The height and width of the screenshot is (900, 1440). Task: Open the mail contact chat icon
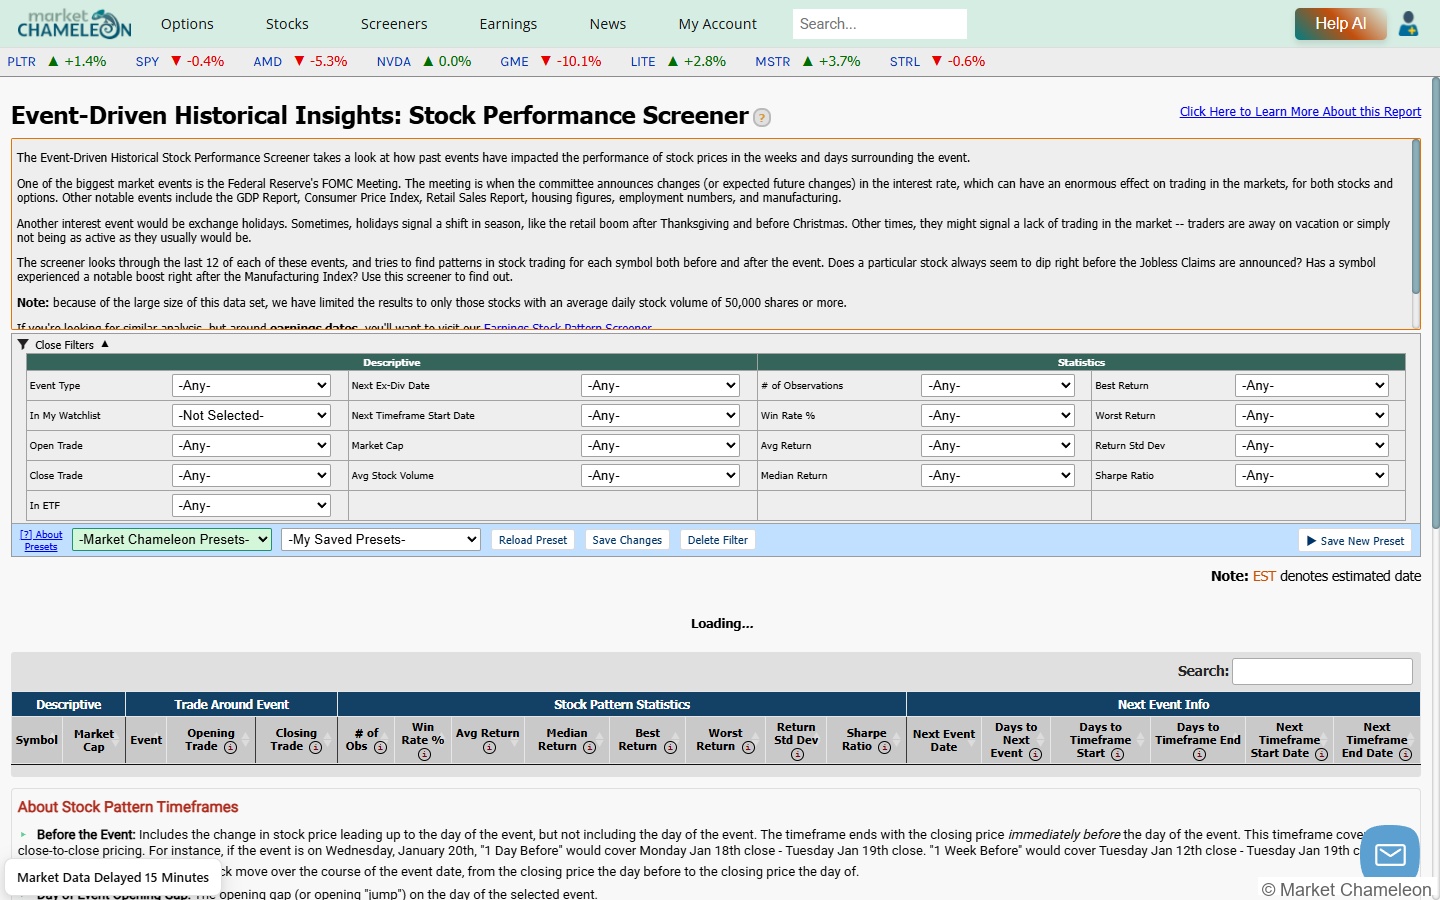tap(1390, 854)
